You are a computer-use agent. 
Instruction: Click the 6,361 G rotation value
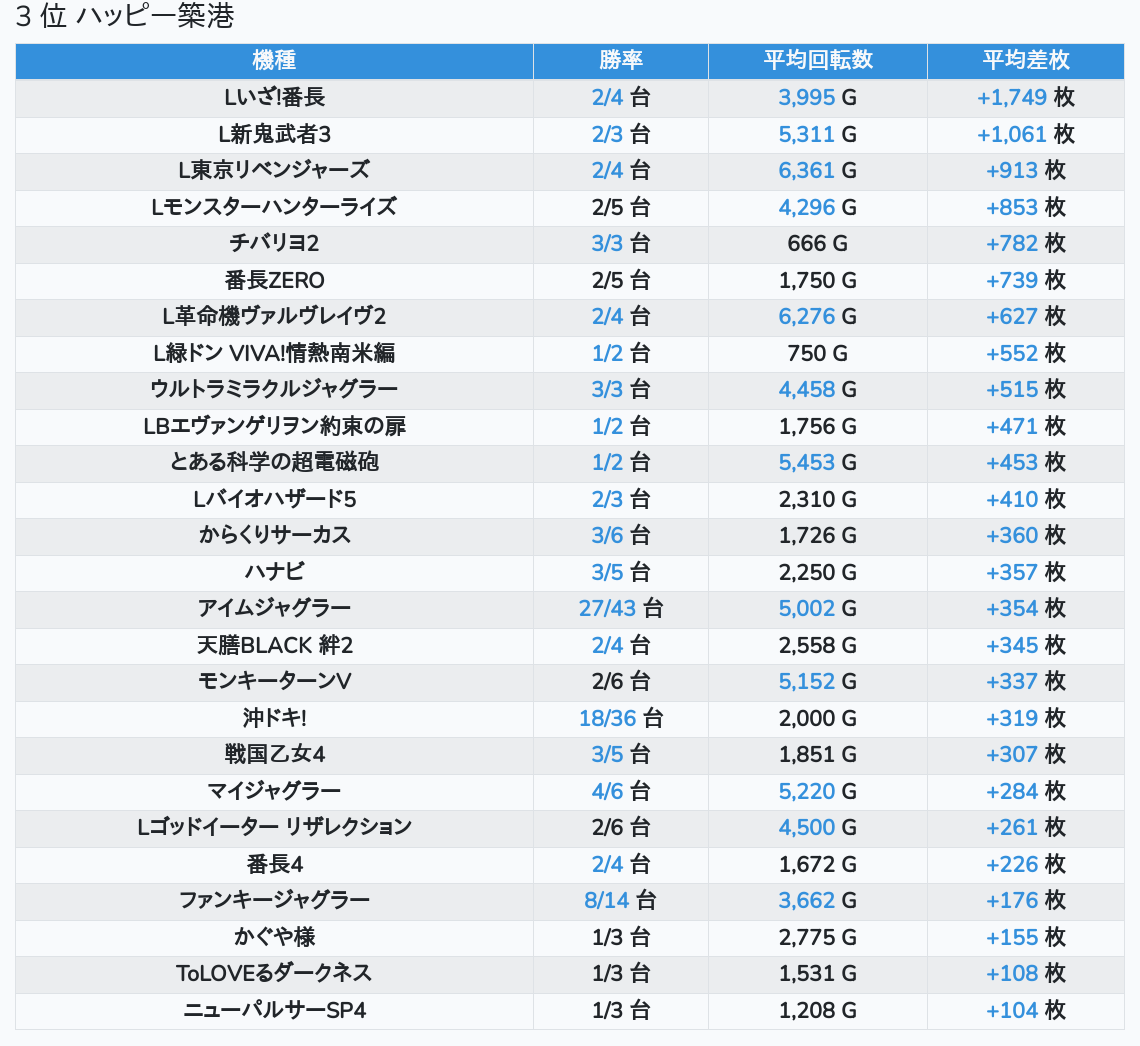806,170
